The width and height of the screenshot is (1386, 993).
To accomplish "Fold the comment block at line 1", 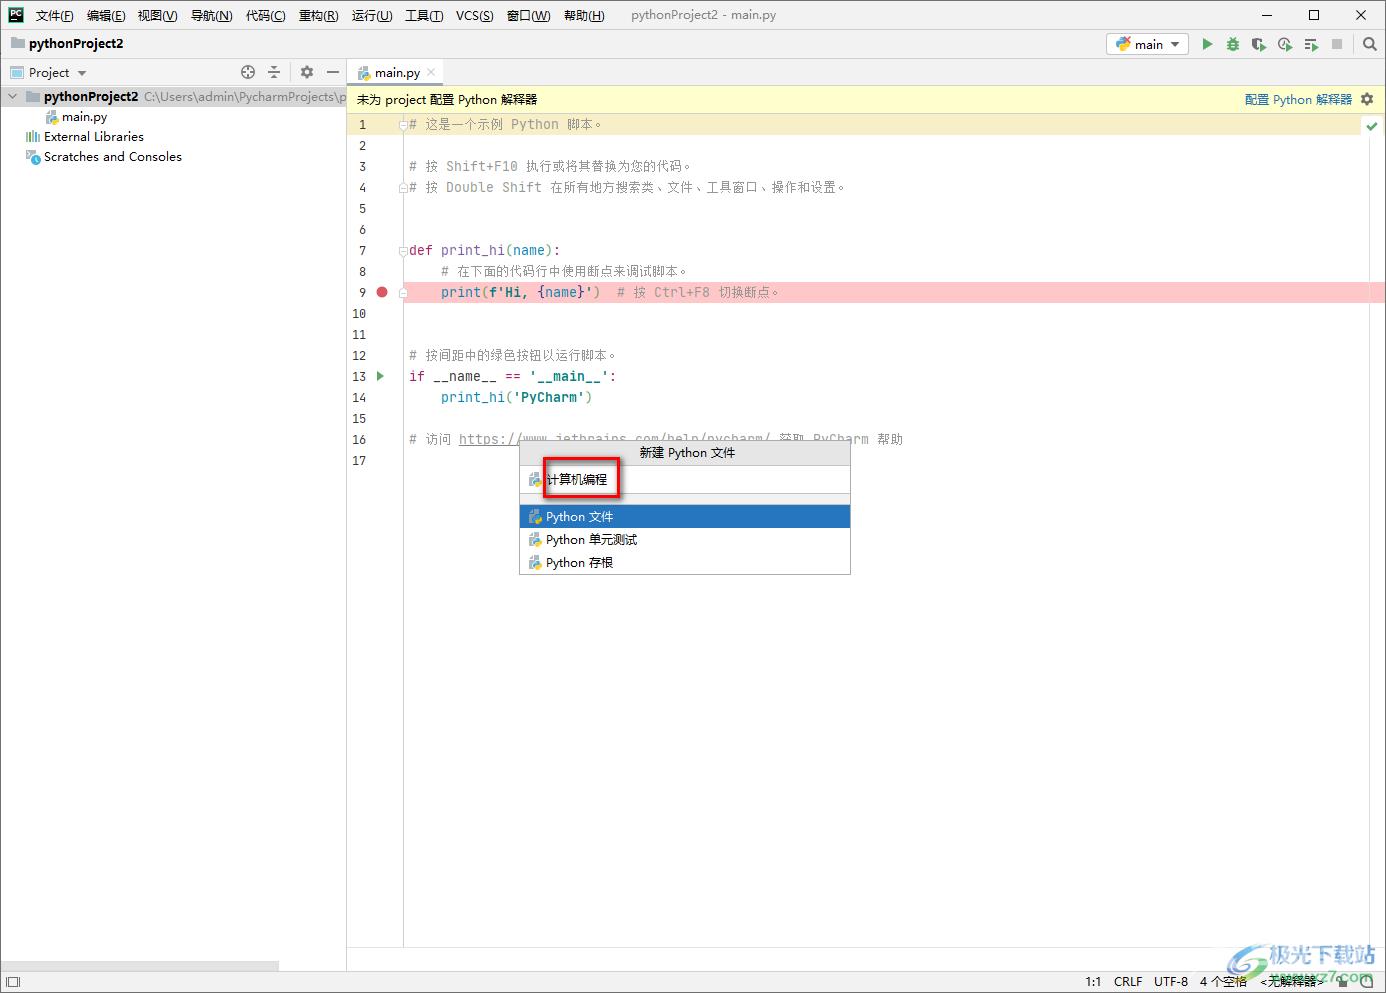I will coord(403,125).
